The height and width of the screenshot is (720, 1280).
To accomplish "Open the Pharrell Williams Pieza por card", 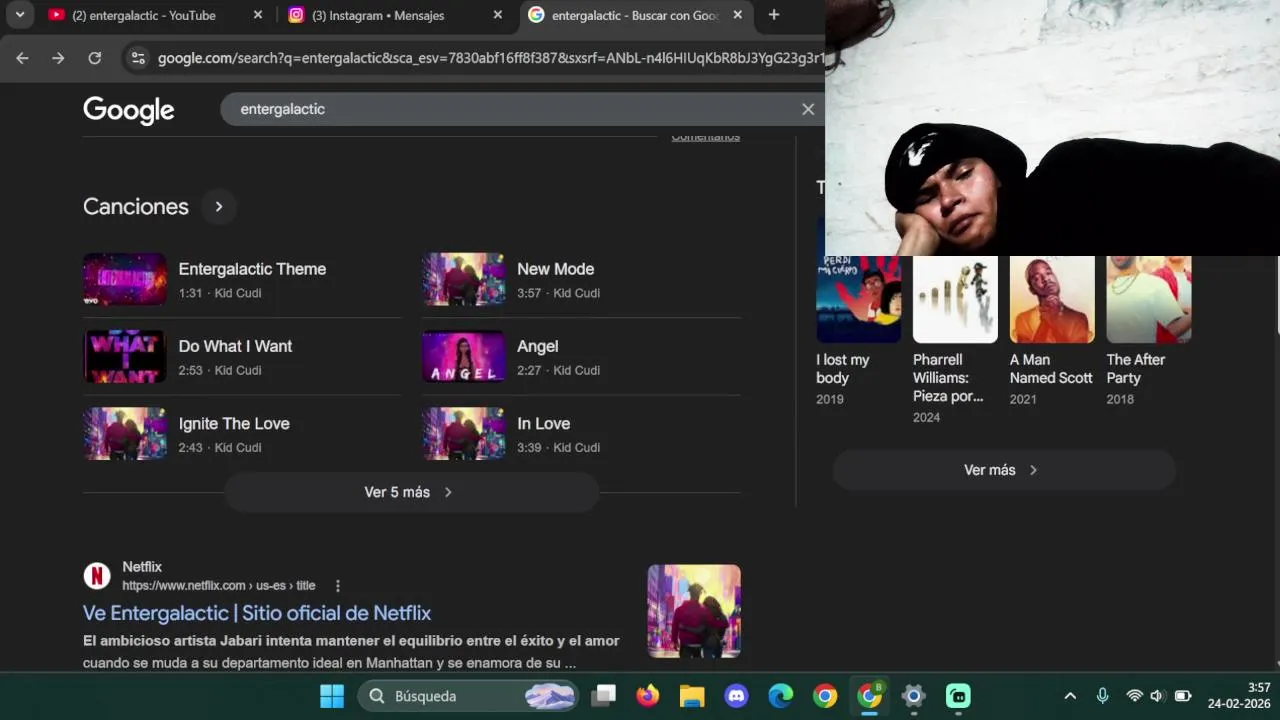I will [955, 340].
